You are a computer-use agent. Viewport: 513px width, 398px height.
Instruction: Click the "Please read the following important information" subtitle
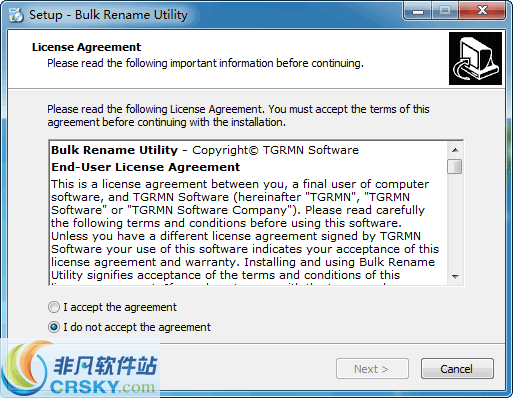pos(205,63)
